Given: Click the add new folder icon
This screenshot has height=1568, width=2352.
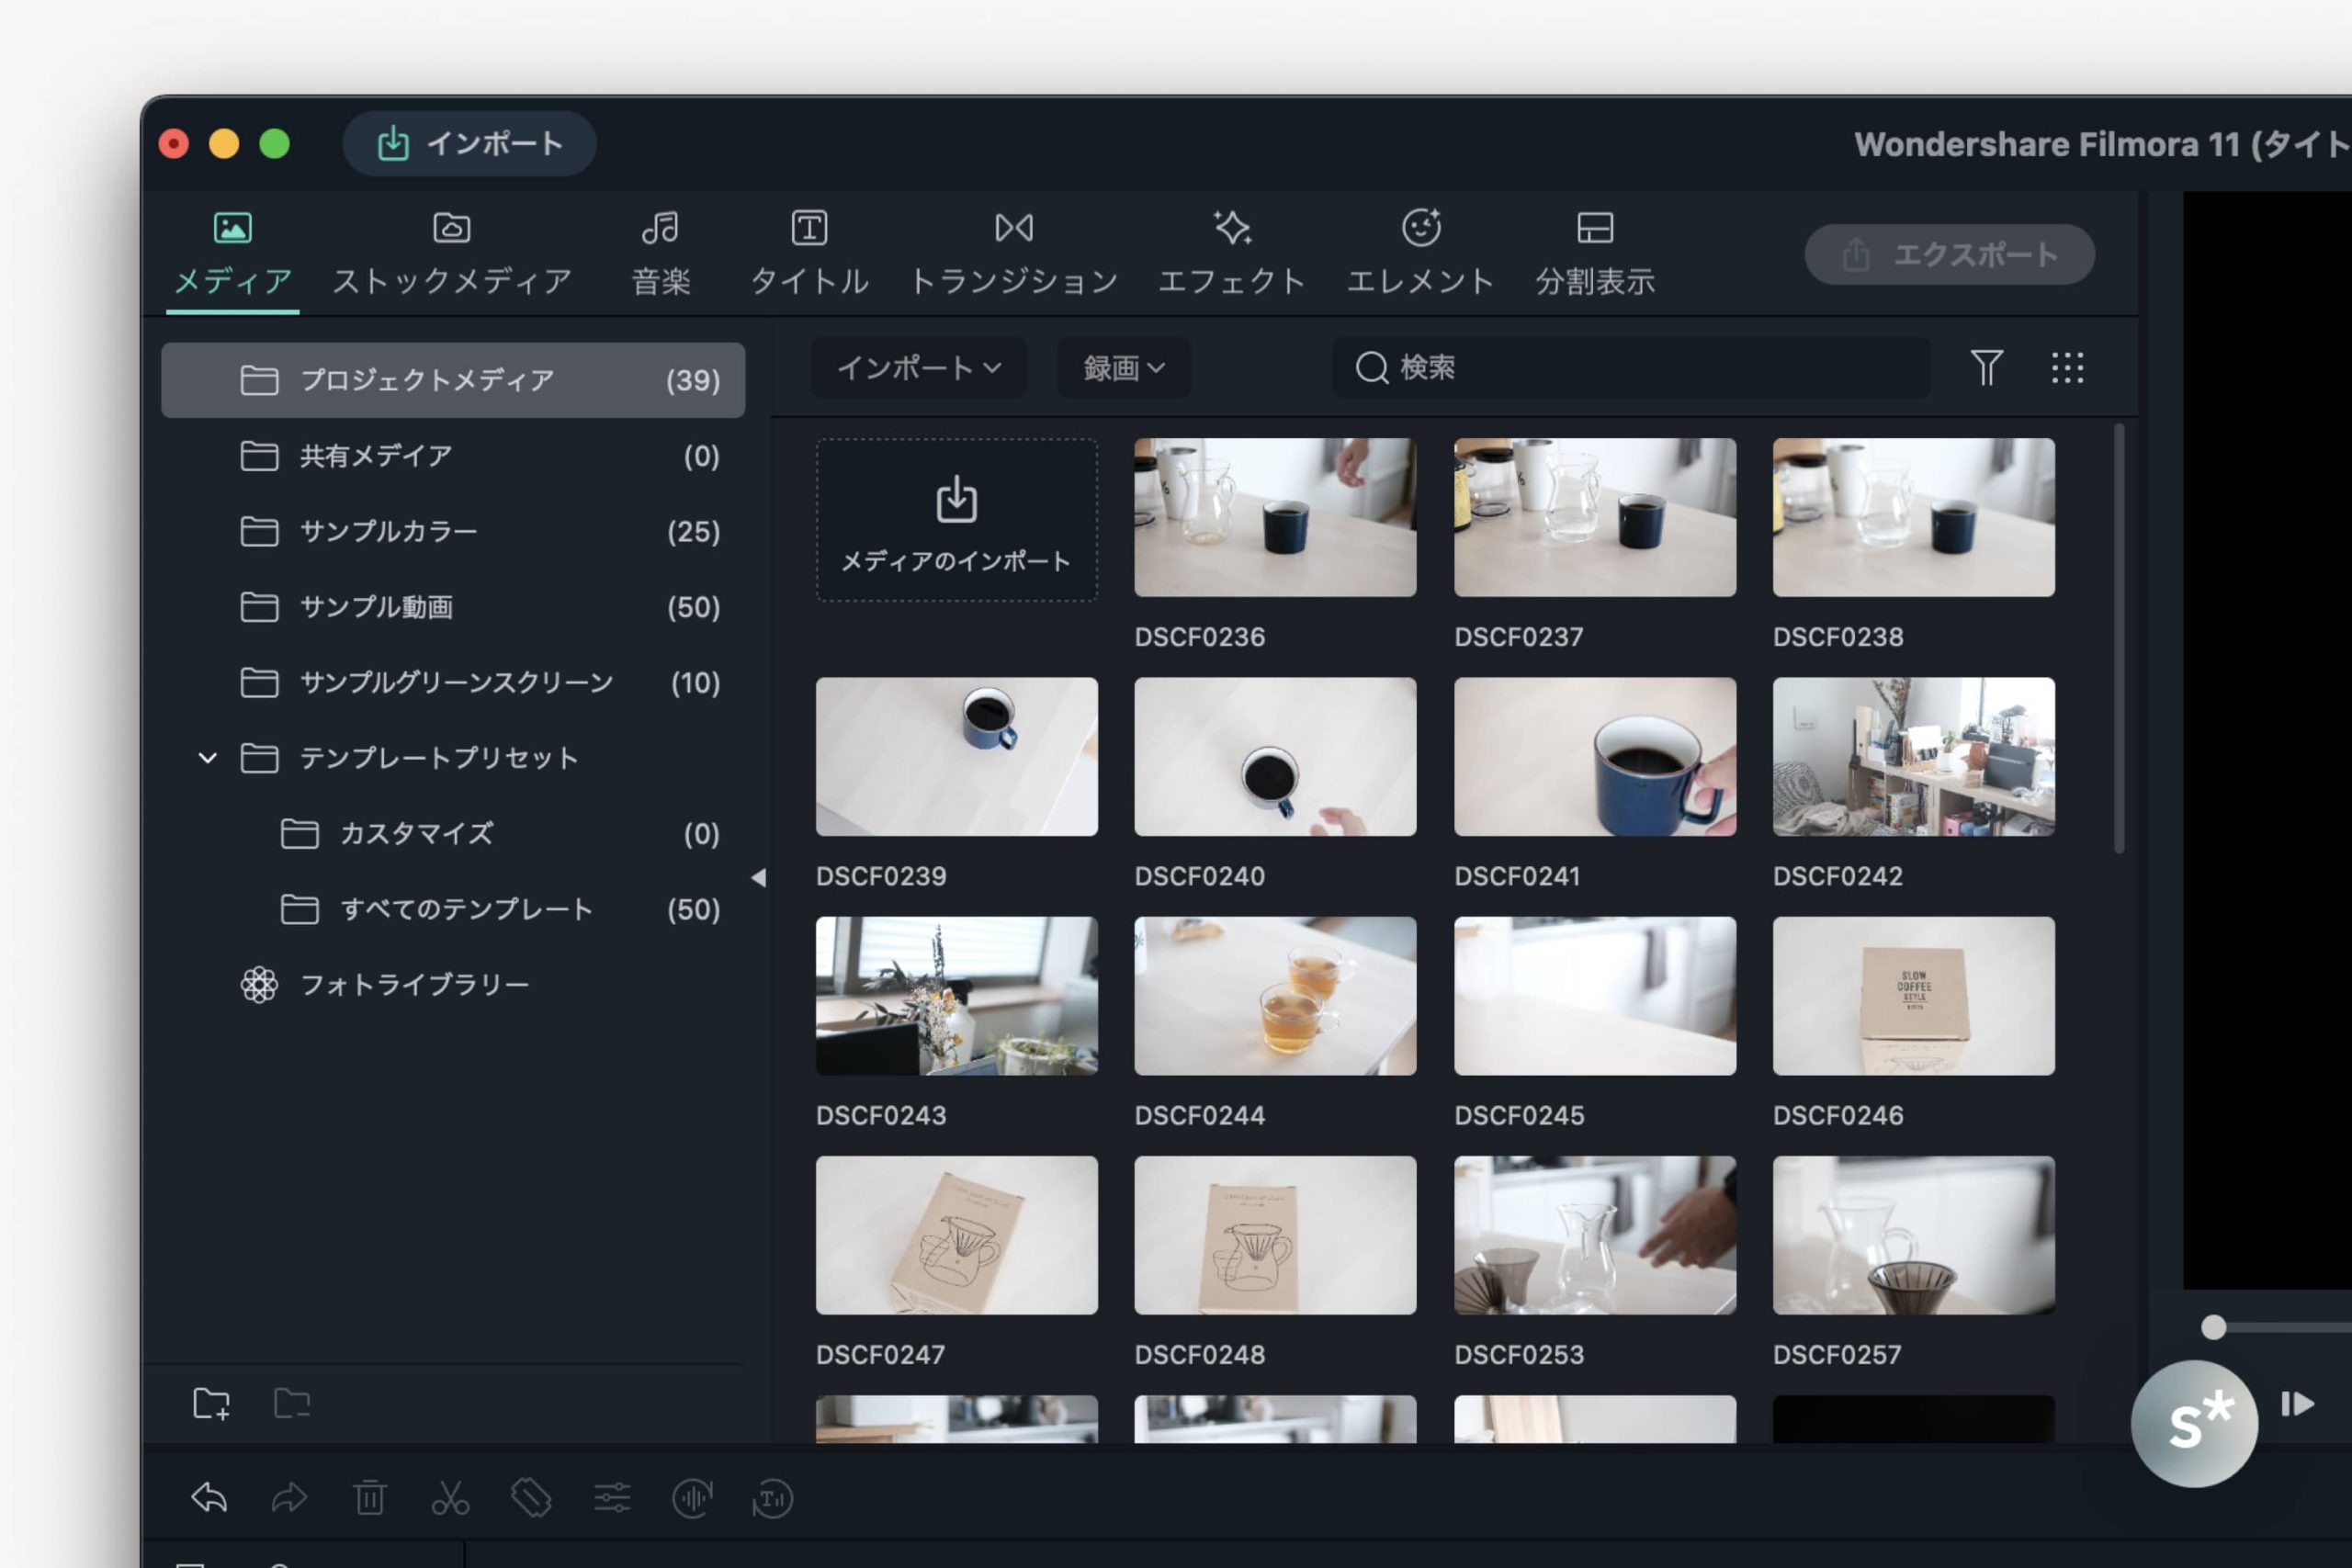Looking at the screenshot, I should point(211,1403).
